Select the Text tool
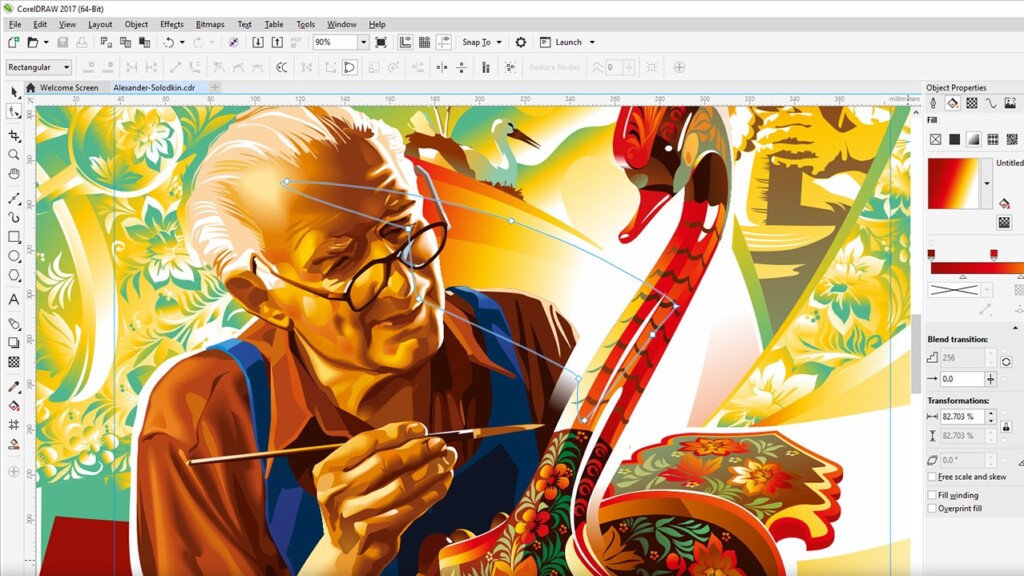Screen dimensions: 1024x576 (14, 300)
